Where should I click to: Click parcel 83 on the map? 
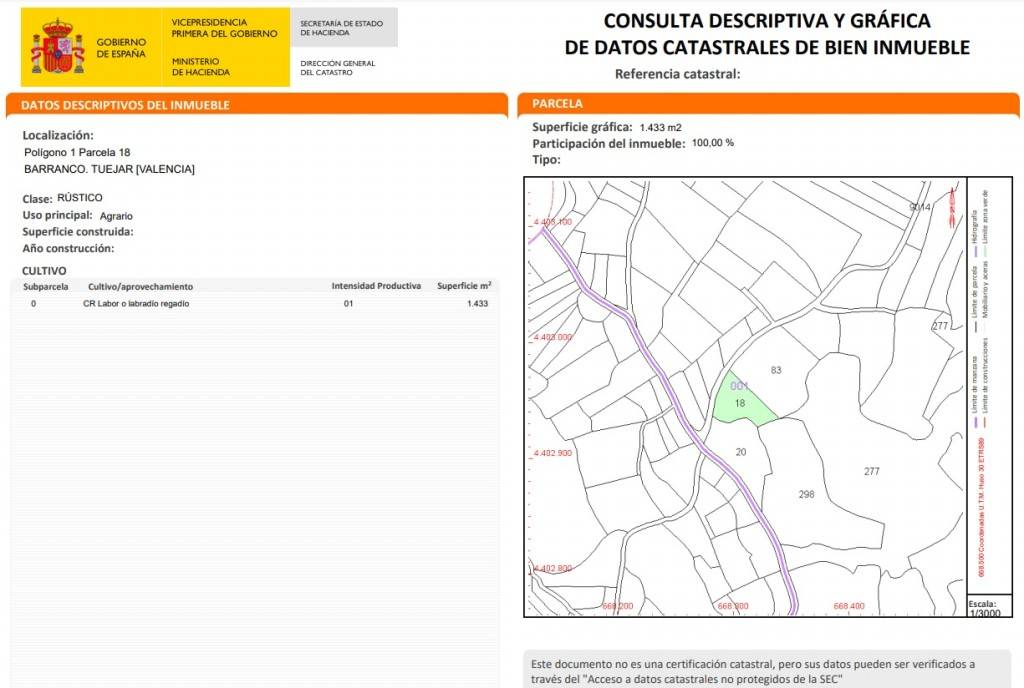[776, 370]
